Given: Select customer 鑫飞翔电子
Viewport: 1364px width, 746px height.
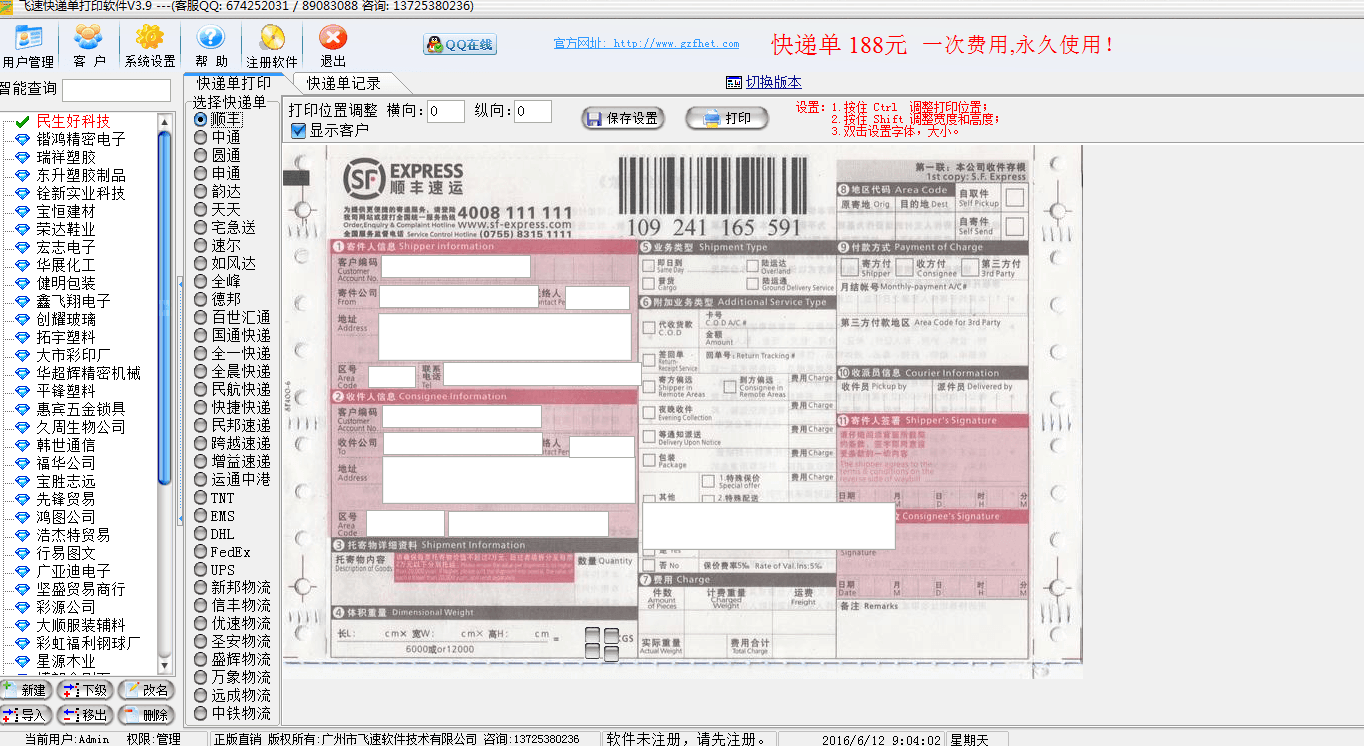Looking at the screenshot, I should tap(73, 301).
